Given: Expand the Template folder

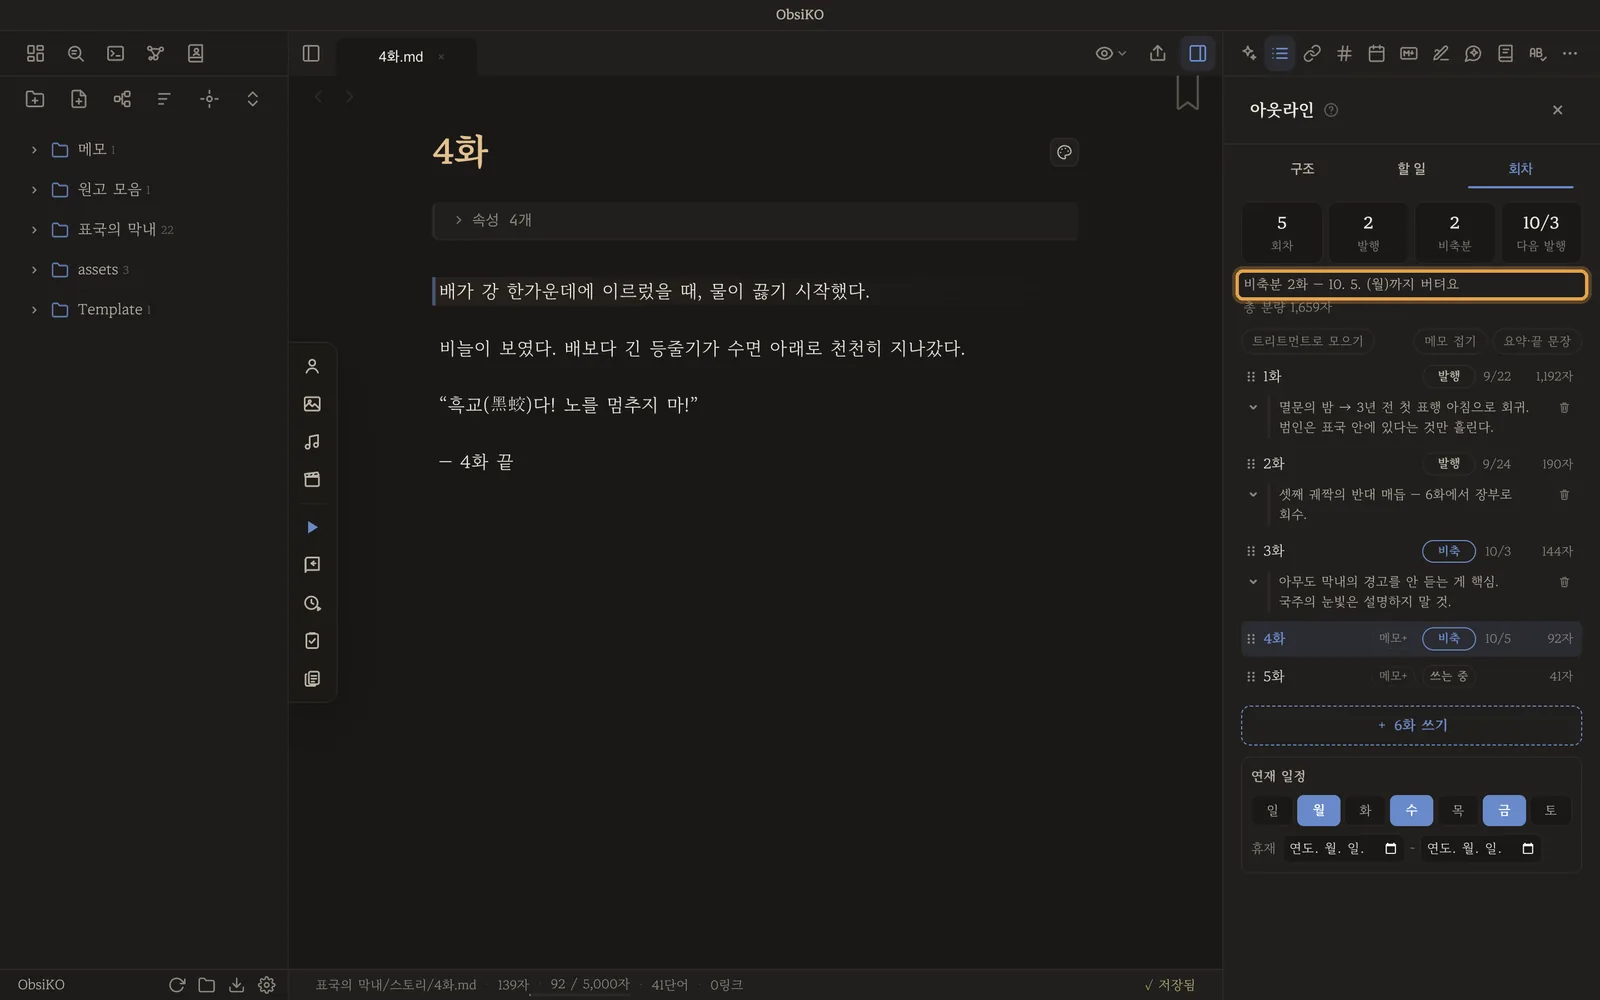Looking at the screenshot, I should [34, 309].
